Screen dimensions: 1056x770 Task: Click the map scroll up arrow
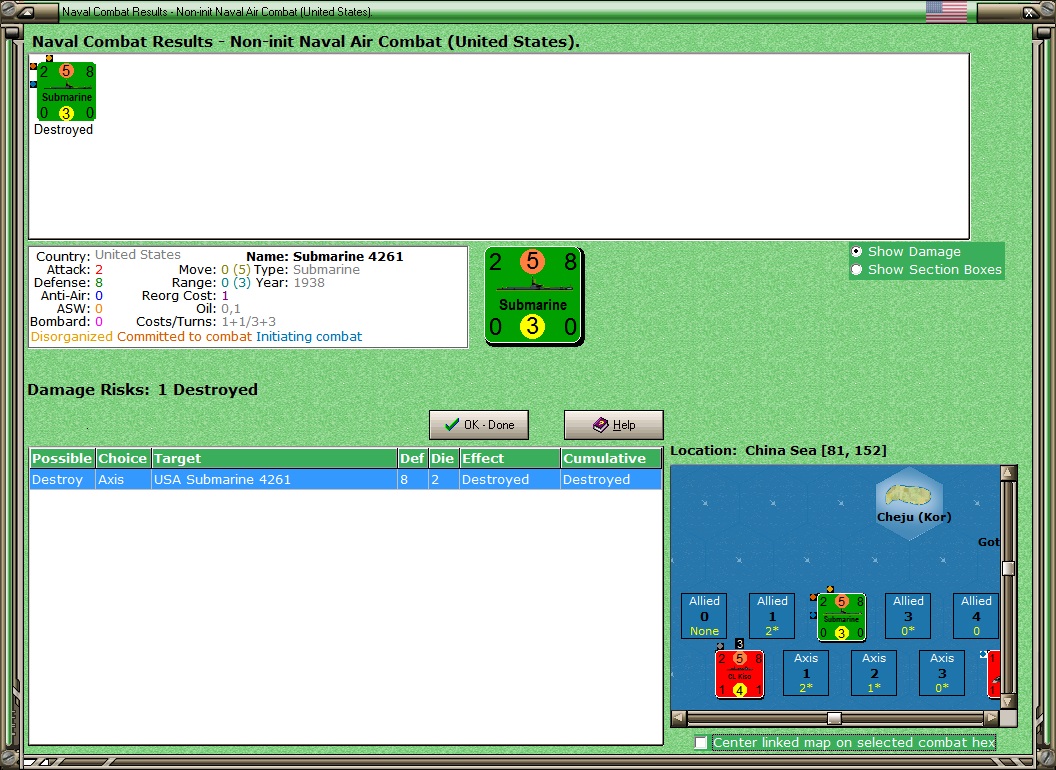click(1008, 473)
